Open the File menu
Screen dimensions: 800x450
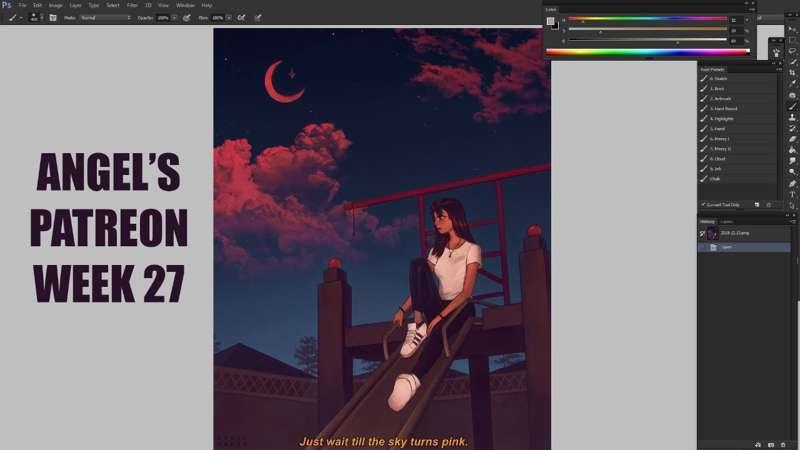pos(22,5)
